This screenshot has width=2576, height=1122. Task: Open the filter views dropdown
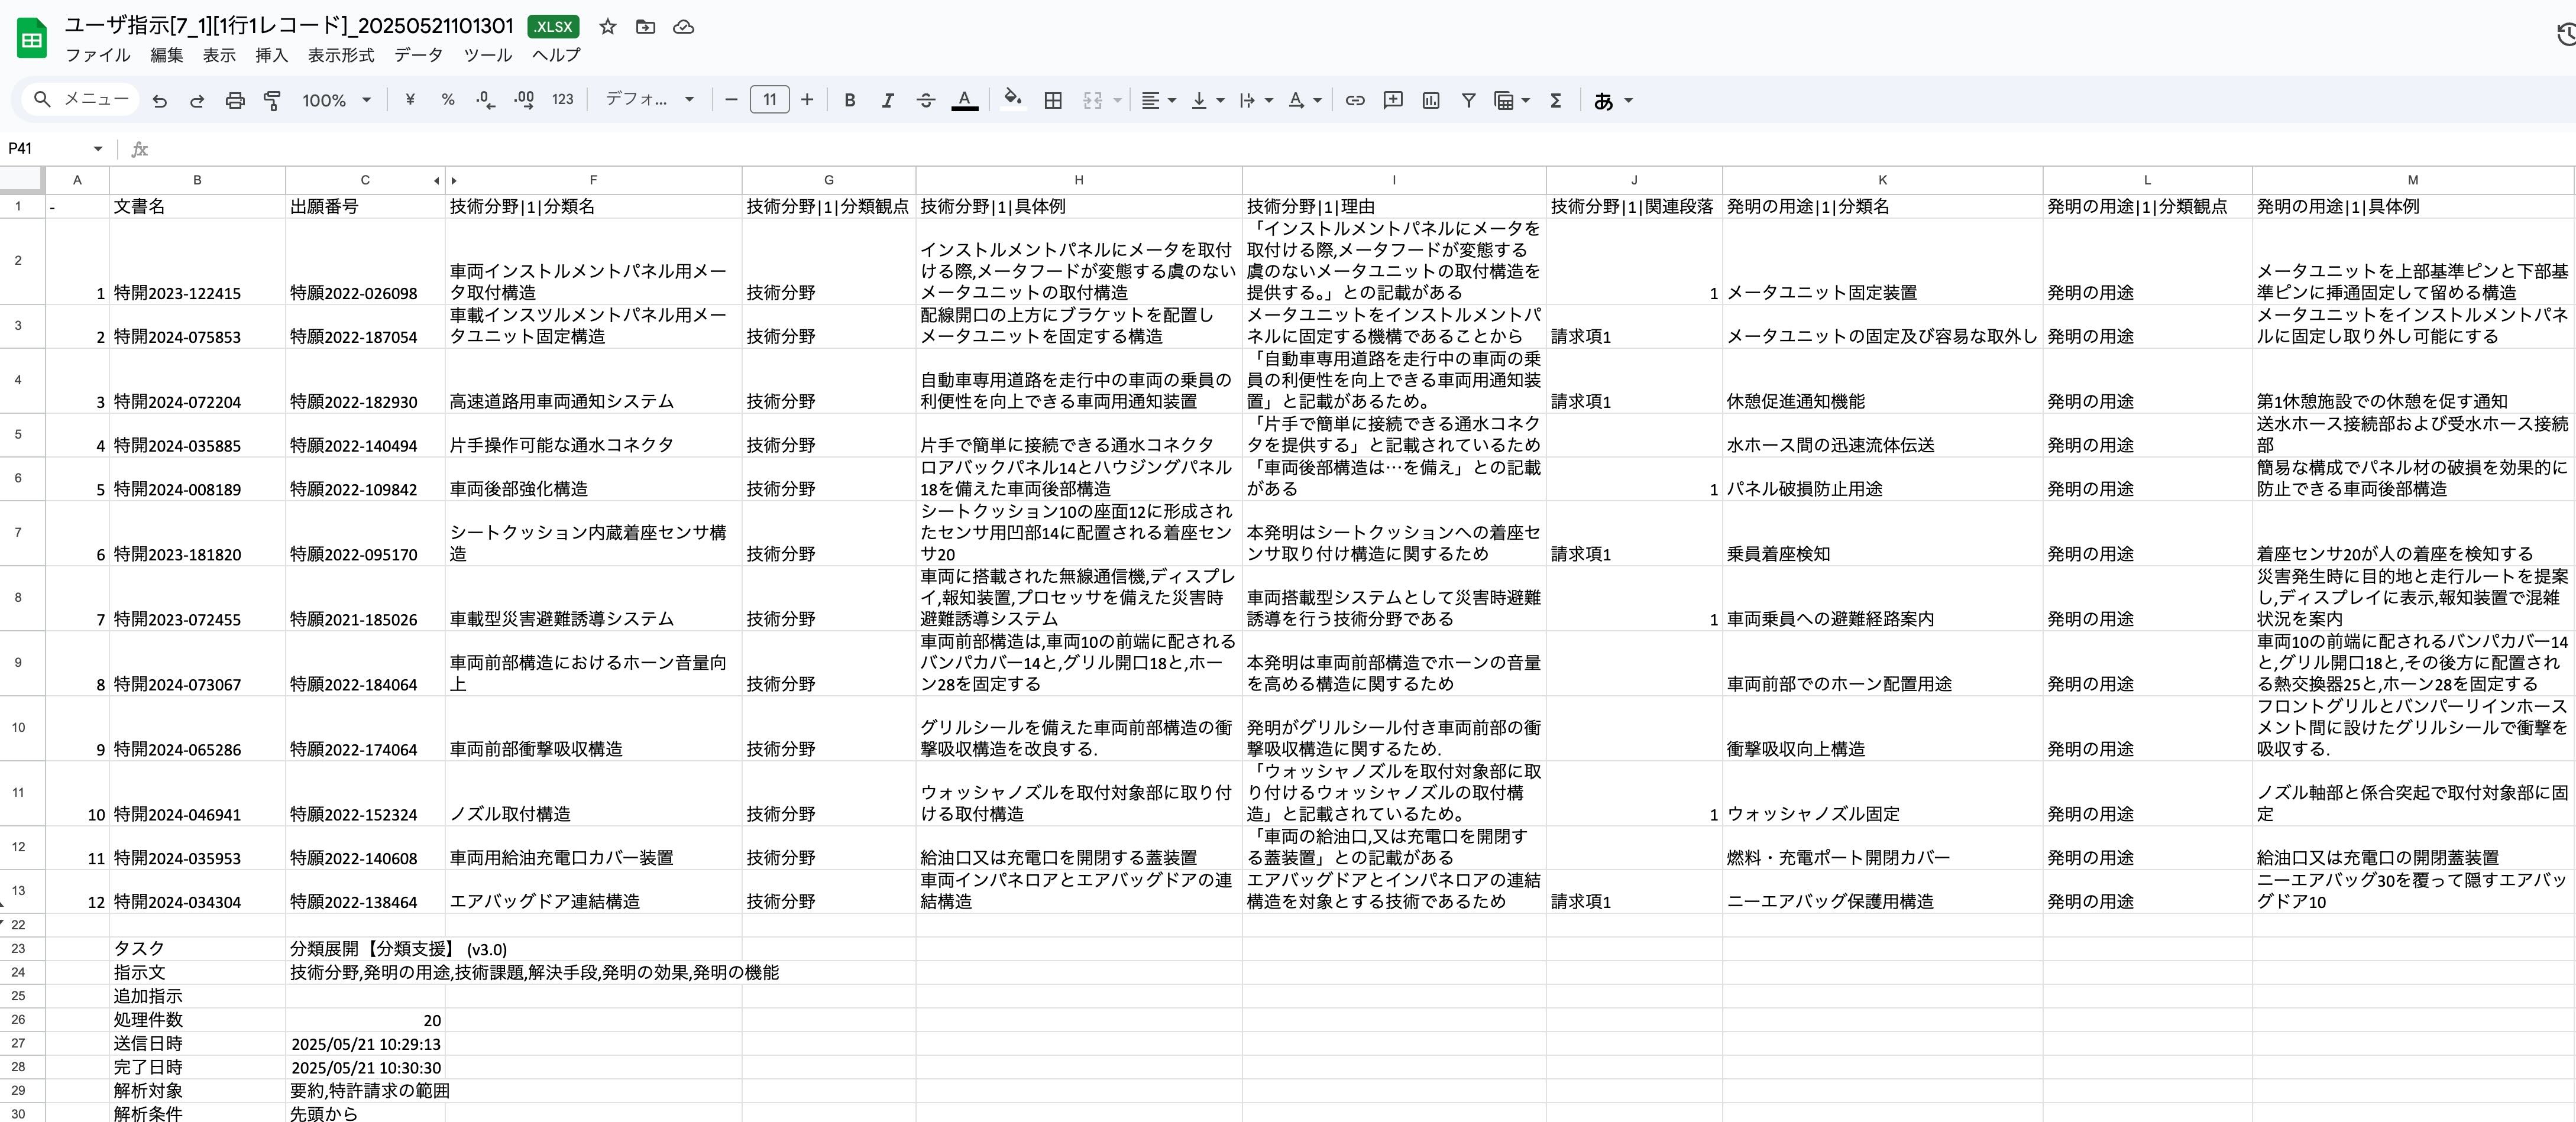tap(1511, 100)
